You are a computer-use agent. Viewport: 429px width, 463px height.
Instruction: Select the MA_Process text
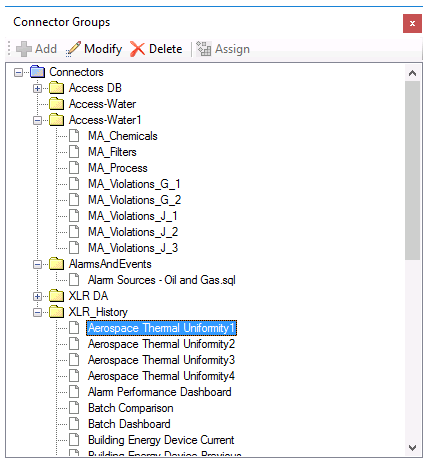[x=118, y=168]
